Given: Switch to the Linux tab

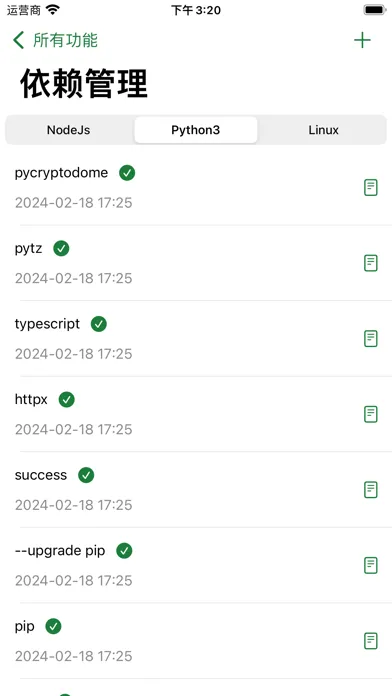Looking at the screenshot, I should pos(324,130).
